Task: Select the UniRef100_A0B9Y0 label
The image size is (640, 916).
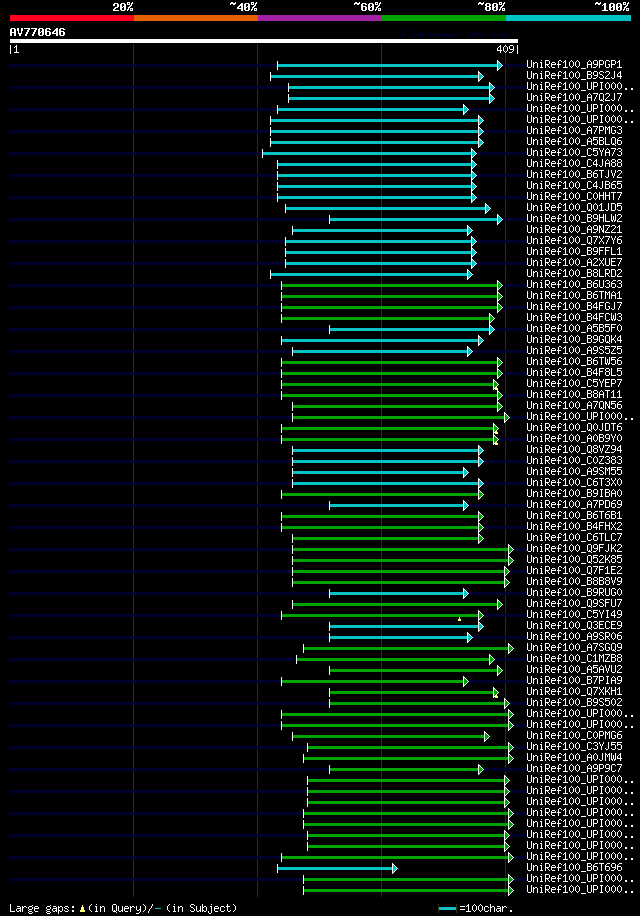Action: point(574,439)
